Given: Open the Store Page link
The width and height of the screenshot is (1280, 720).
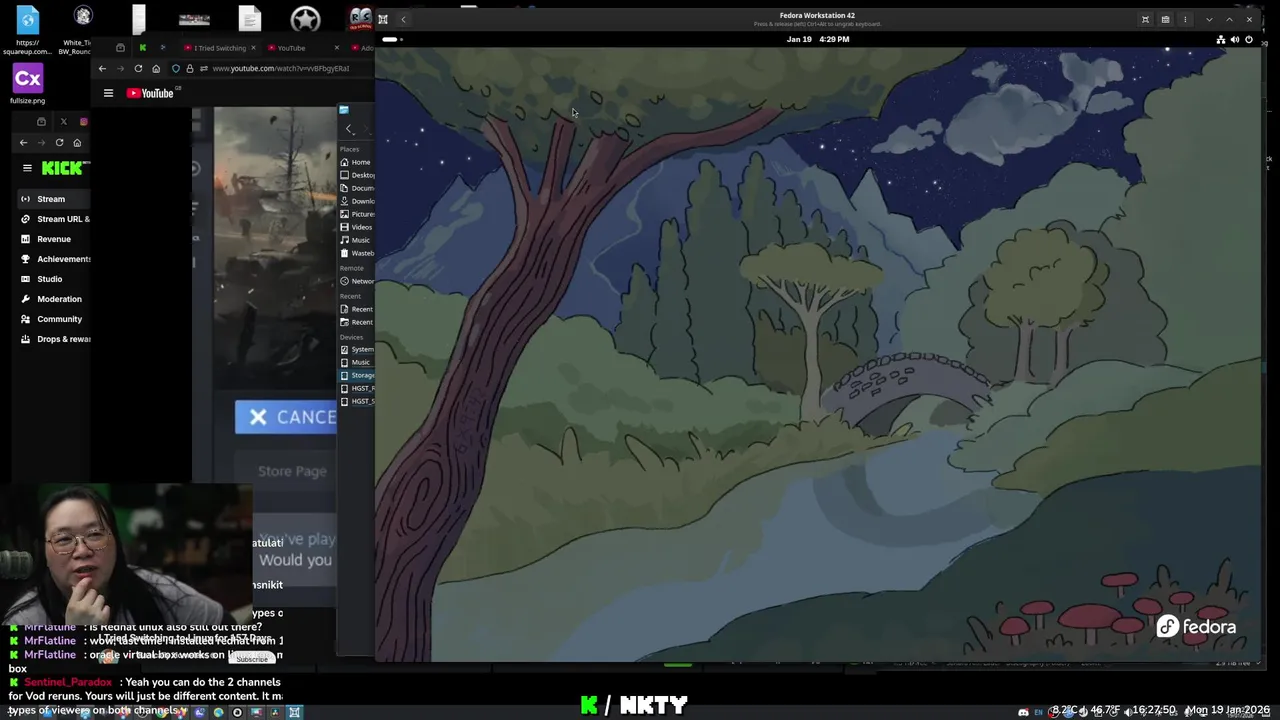Looking at the screenshot, I should (x=292, y=471).
